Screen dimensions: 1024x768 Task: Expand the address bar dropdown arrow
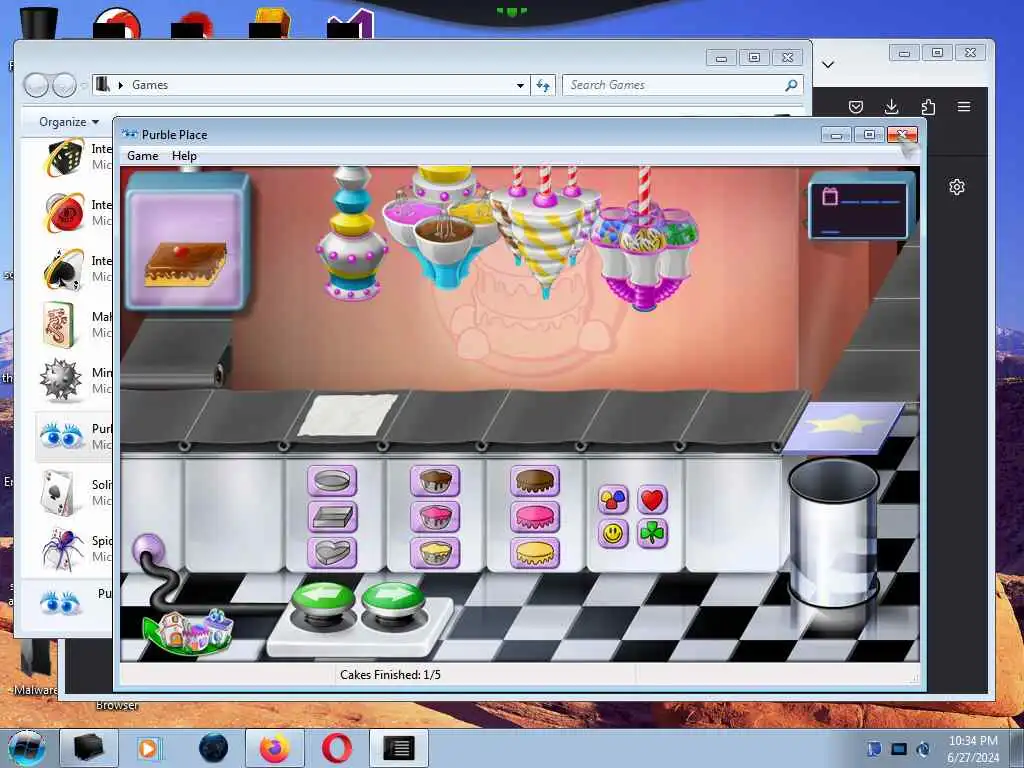[x=520, y=86]
